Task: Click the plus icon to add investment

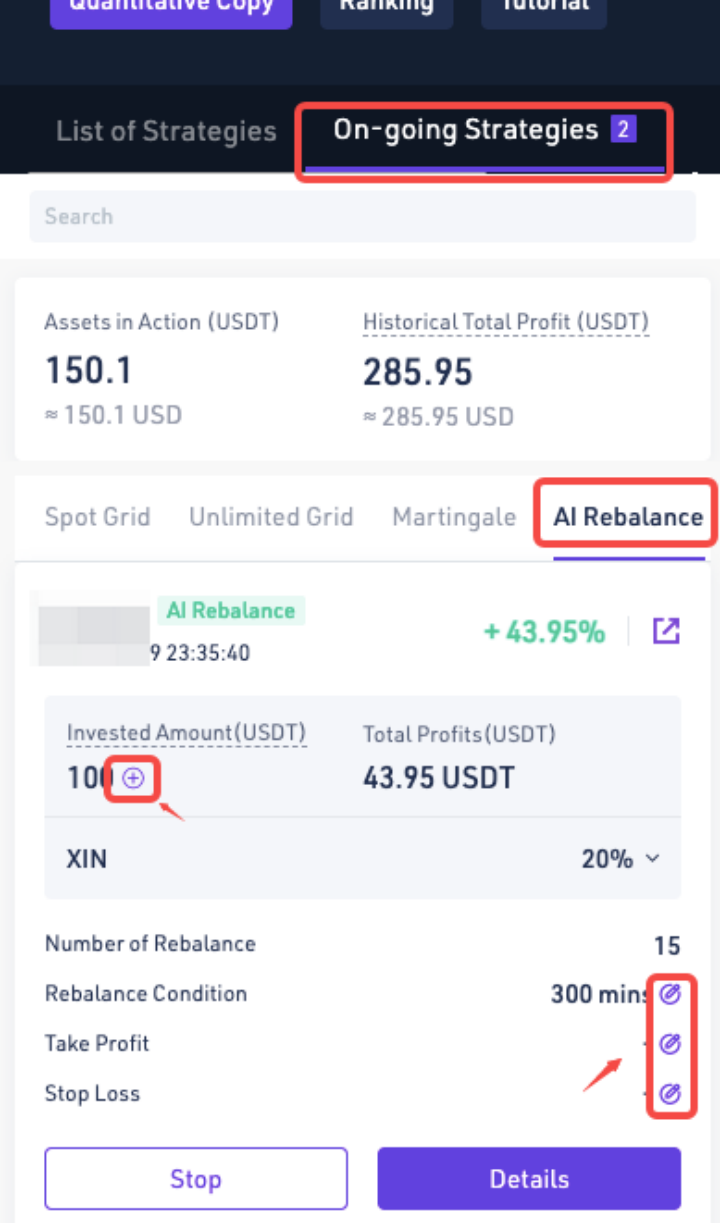Action: click(x=133, y=779)
